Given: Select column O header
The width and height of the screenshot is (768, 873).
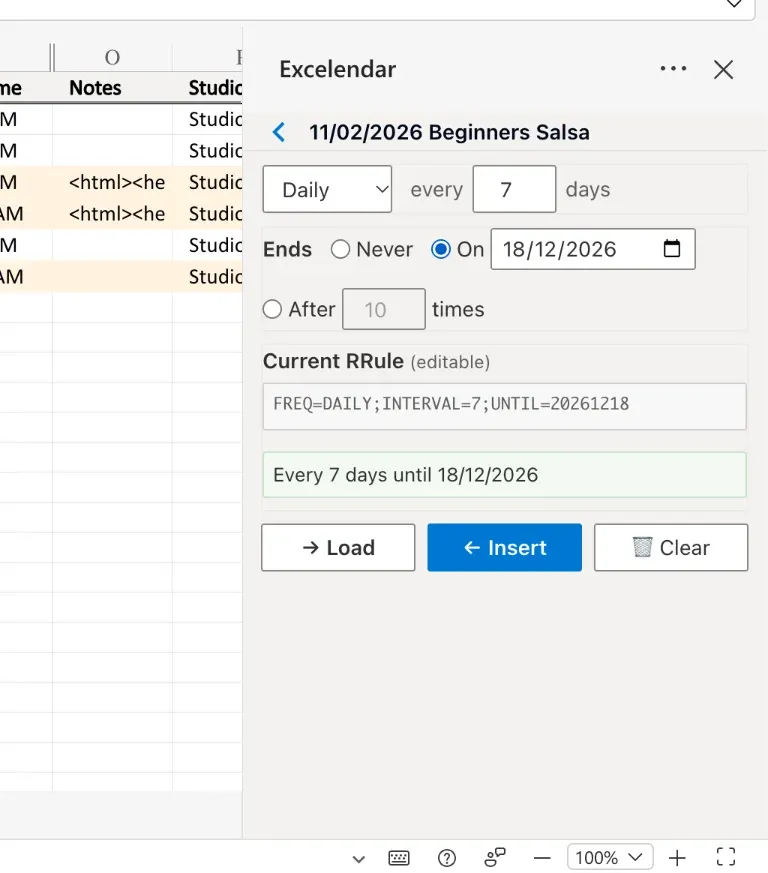Looking at the screenshot, I should [112, 57].
